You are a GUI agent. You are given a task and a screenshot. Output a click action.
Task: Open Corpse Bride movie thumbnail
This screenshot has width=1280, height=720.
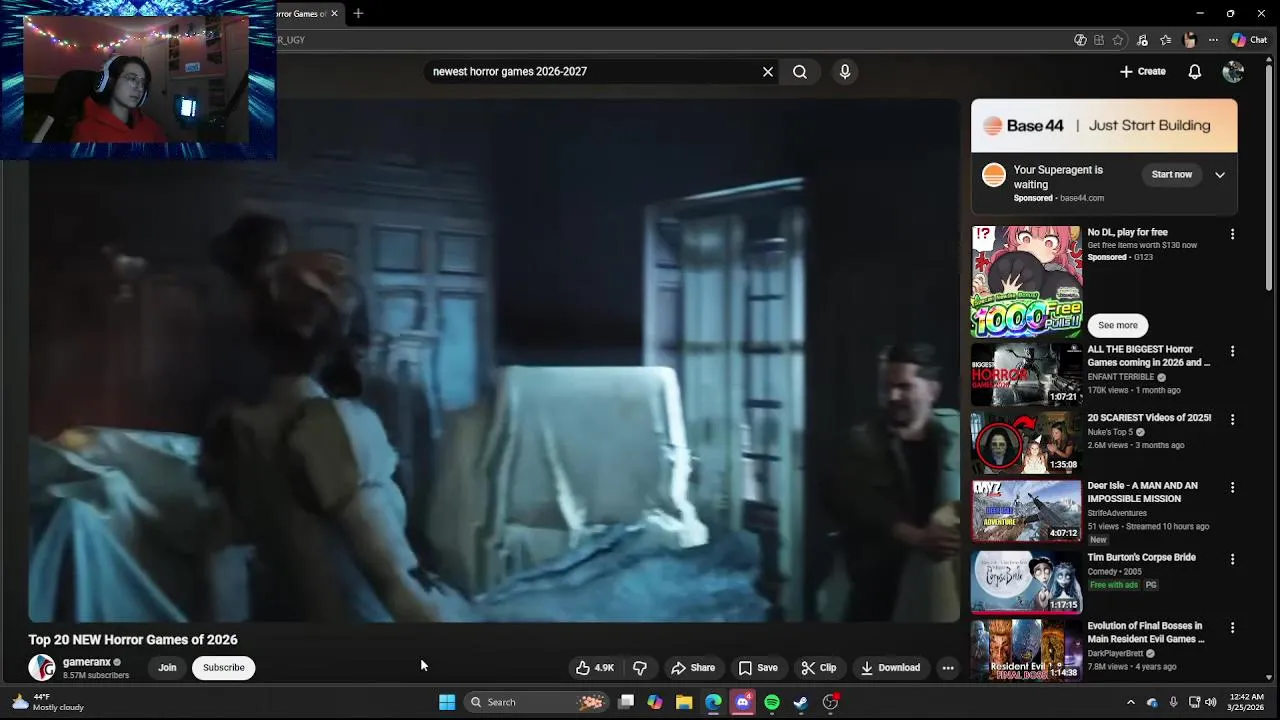pyautogui.click(x=1026, y=582)
